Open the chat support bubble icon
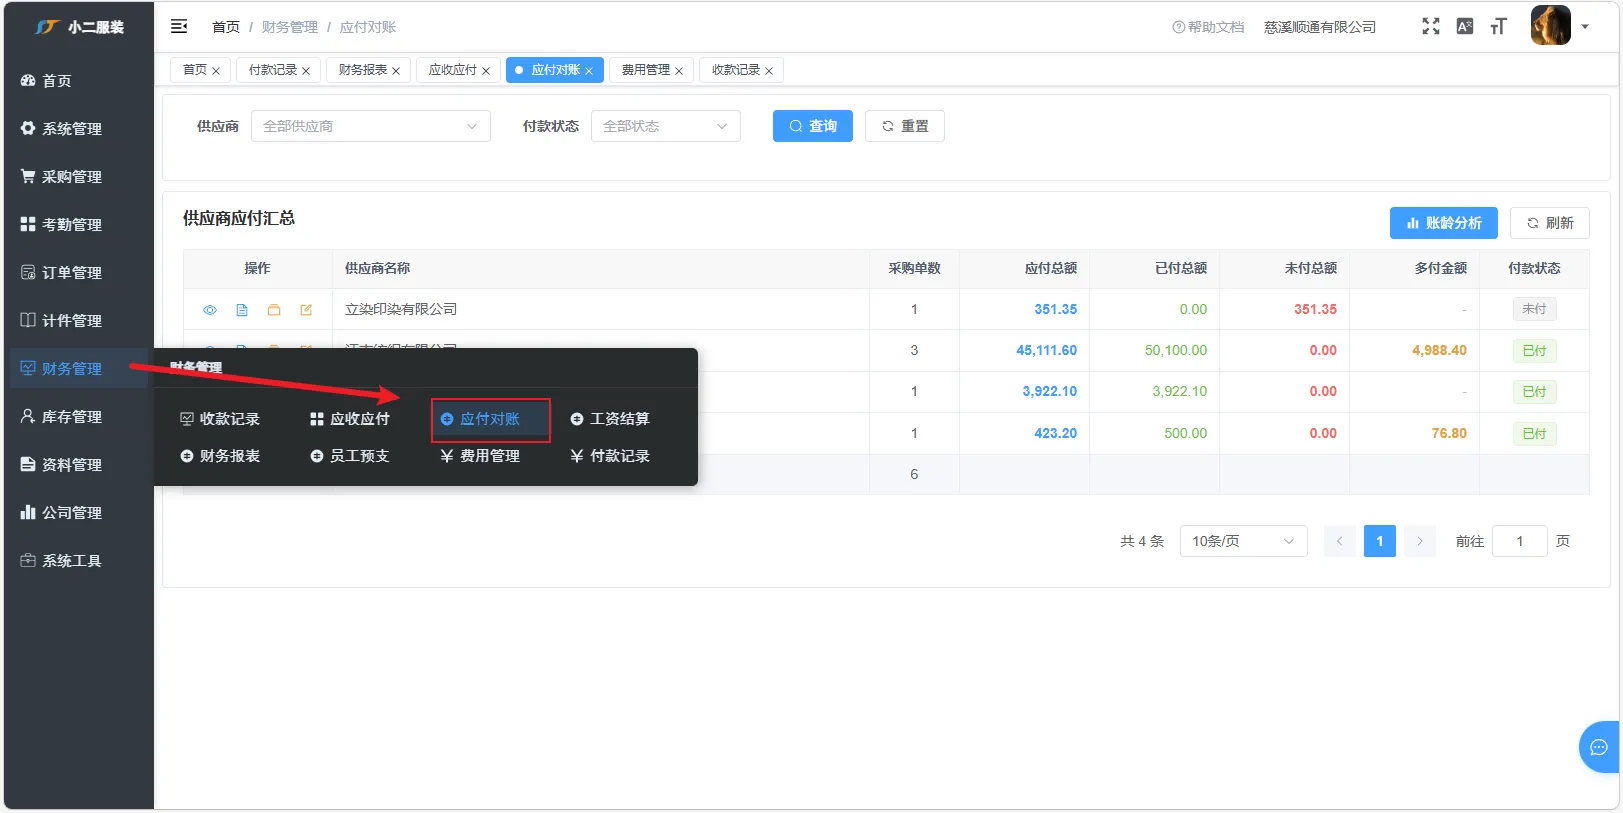The width and height of the screenshot is (1623, 813). pyautogui.click(x=1598, y=747)
